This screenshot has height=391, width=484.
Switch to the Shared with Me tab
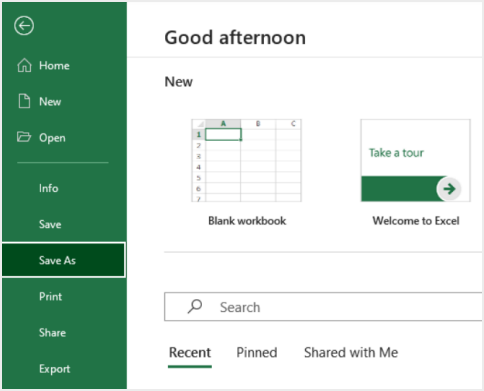(x=351, y=353)
